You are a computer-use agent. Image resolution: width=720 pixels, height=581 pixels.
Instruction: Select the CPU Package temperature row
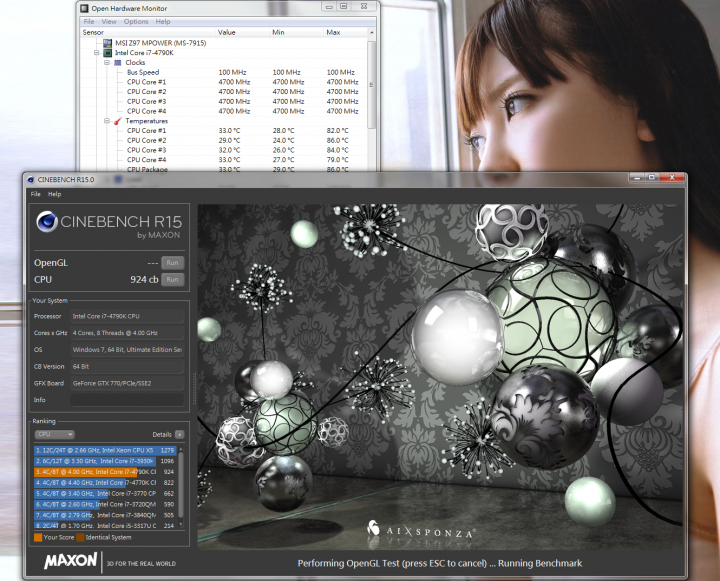pos(224,169)
